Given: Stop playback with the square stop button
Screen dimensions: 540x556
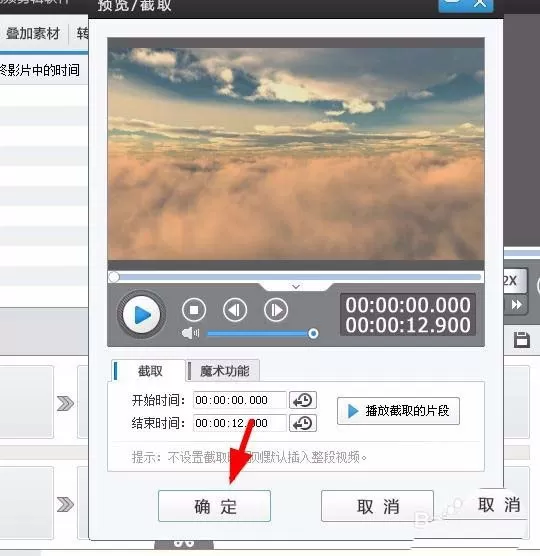Looking at the screenshot, I should click(x=194, y=310).
